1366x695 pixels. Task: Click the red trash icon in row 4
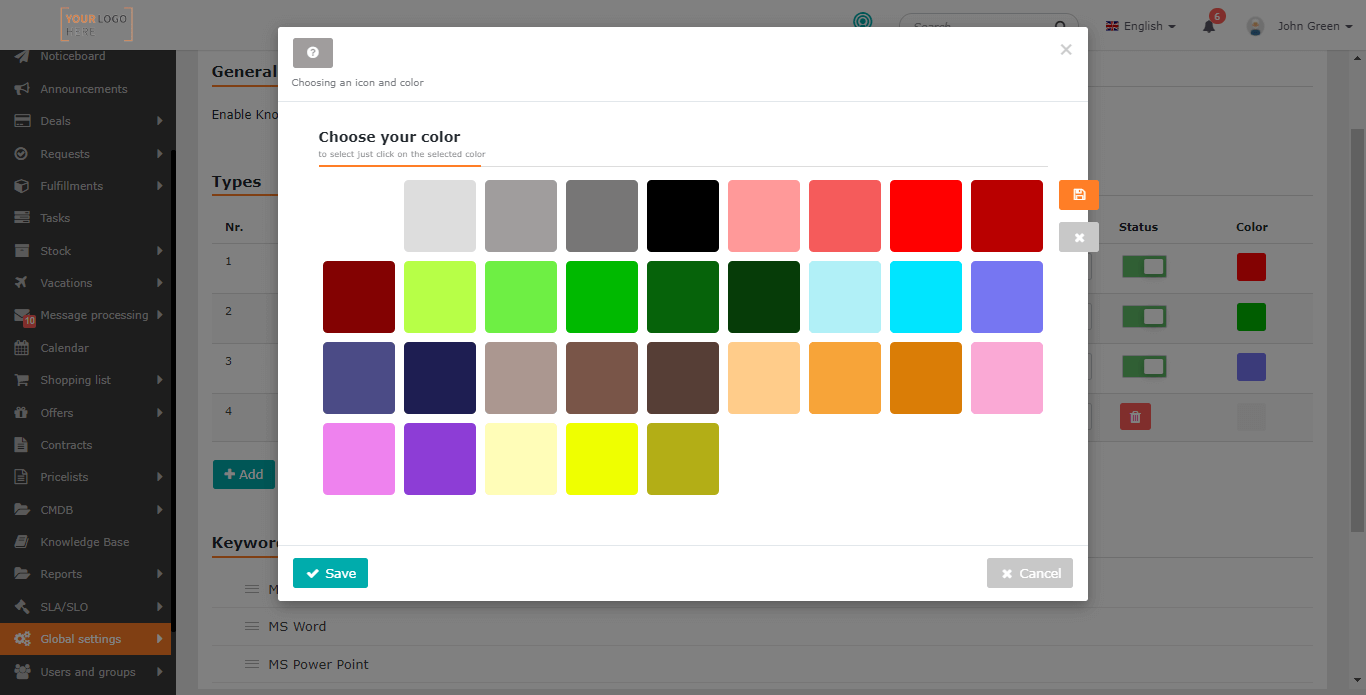click(1135, 417)
